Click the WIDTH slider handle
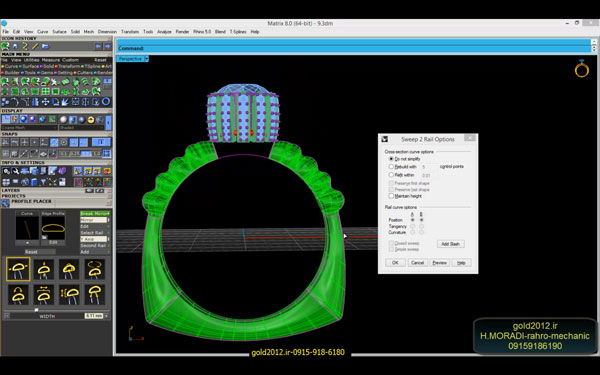 (36, 310)
